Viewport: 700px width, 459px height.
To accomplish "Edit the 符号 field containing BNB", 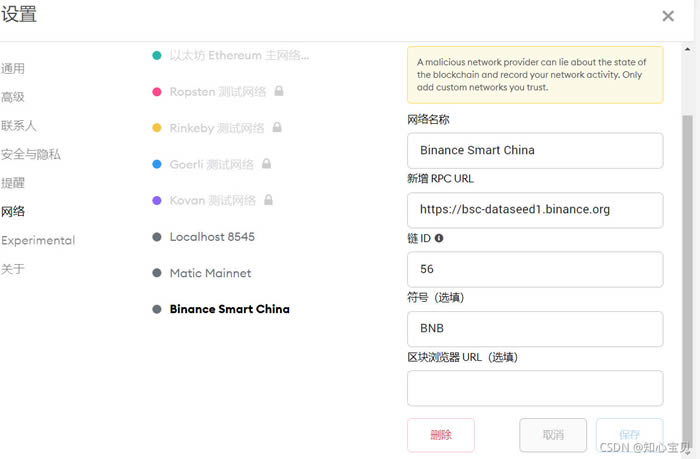I will click(x=535, y=329).
